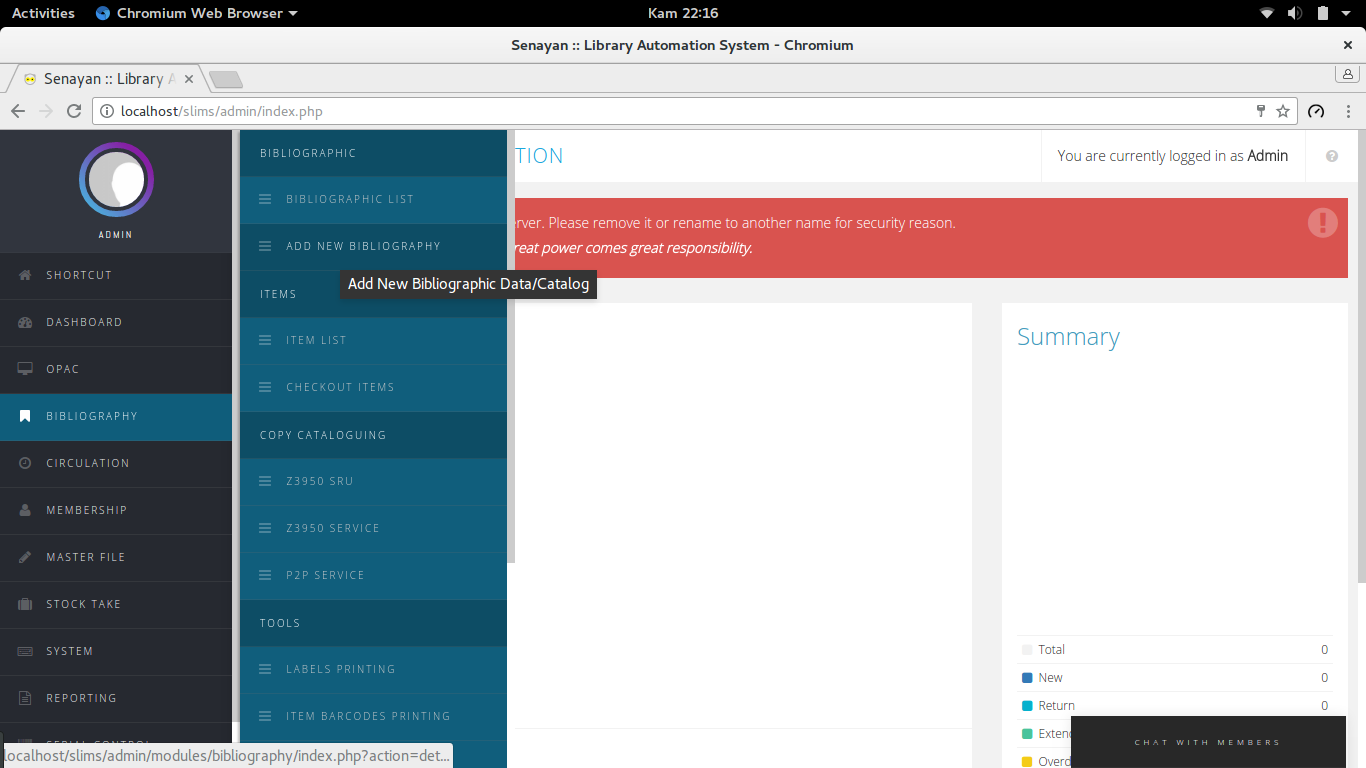Image resolution: width=1366 pixels, height=768 pixels.
Task: Click Chat With Members button
Action: [1207, 742]
